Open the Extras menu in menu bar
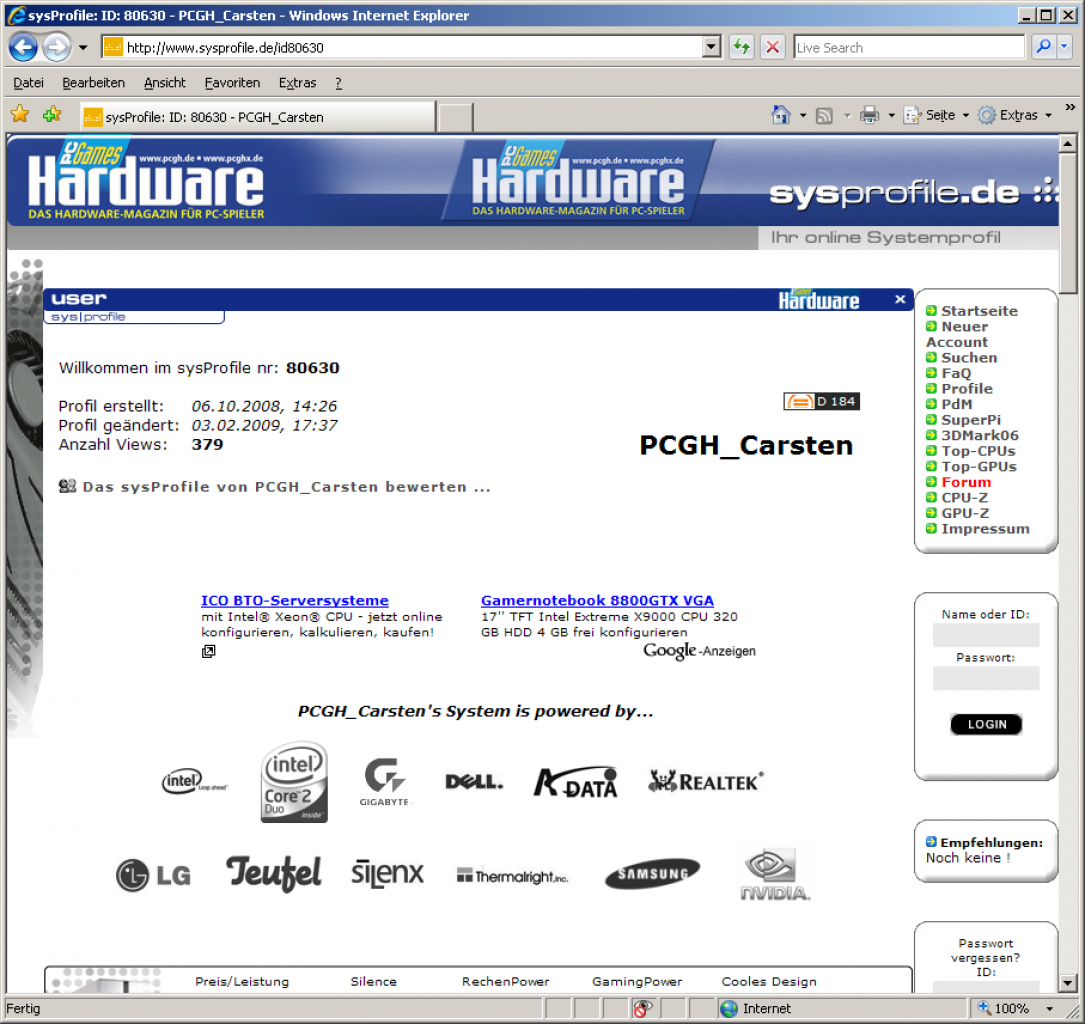This screenshot has width=1085, height=1024. point(298,83)
